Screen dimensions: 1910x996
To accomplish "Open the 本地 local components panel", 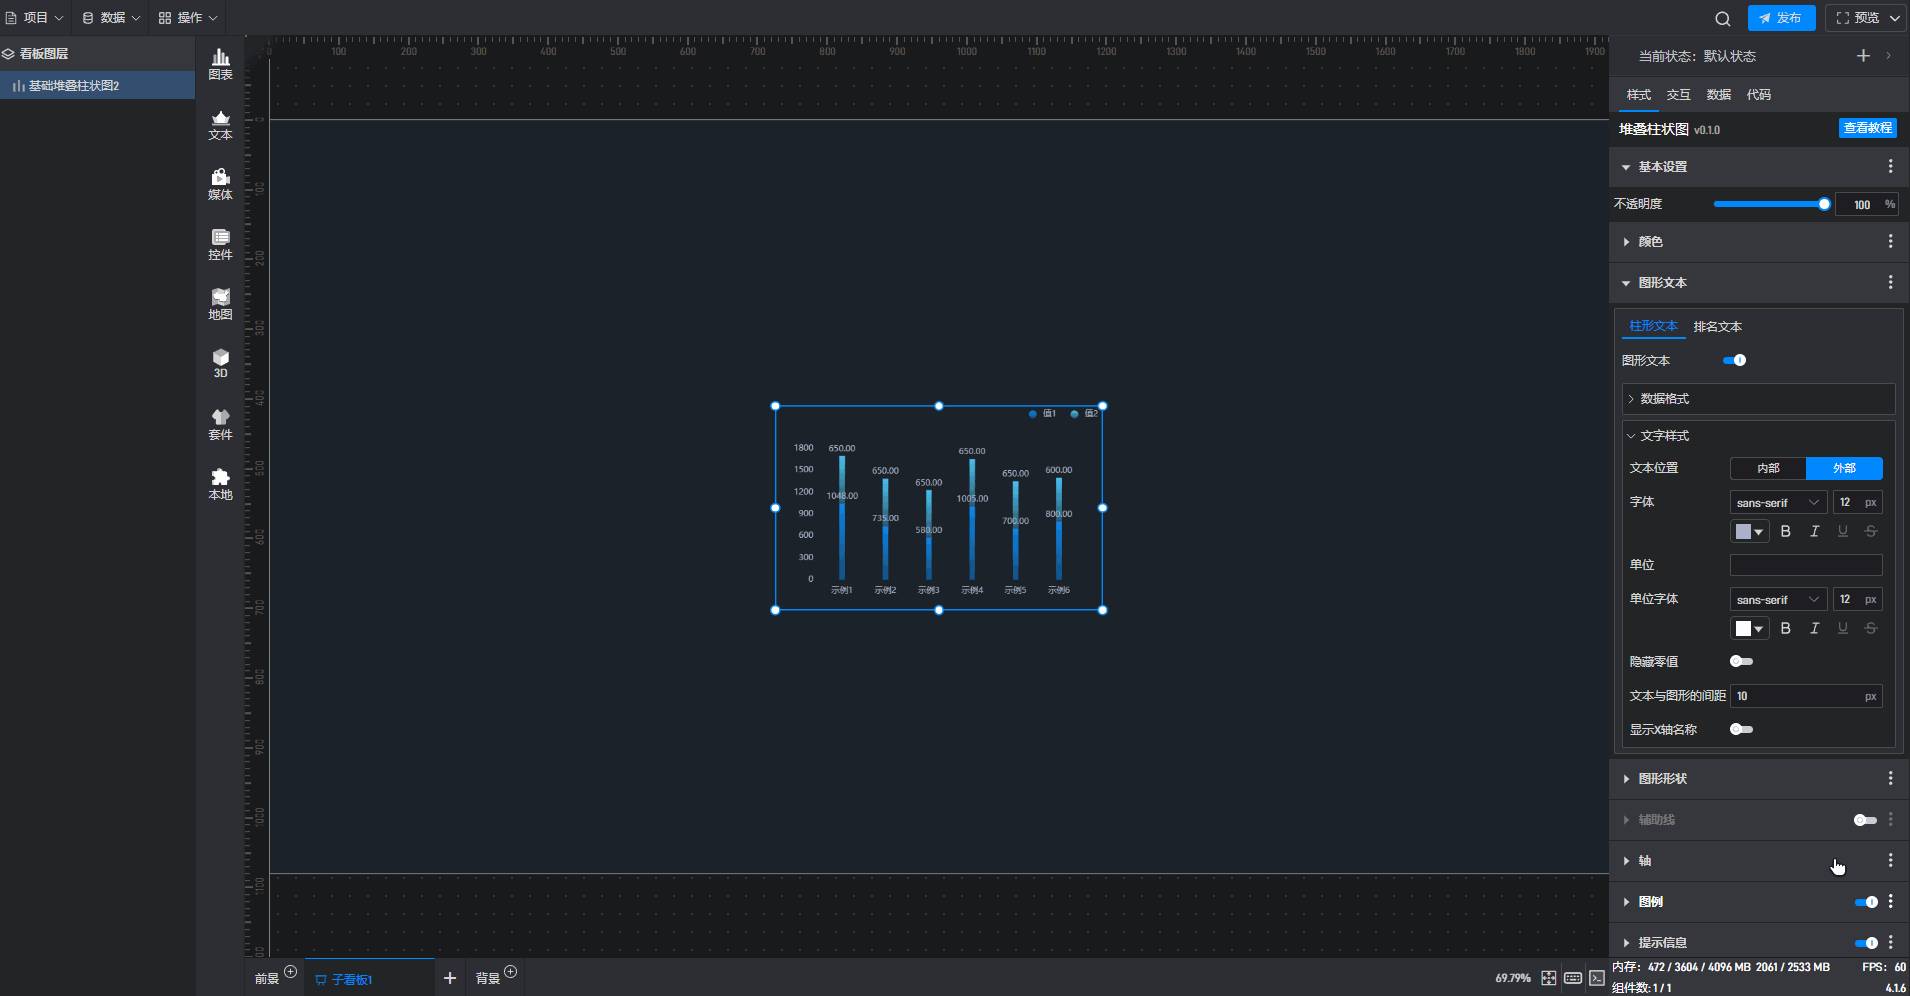I will [x=220, y=485].
